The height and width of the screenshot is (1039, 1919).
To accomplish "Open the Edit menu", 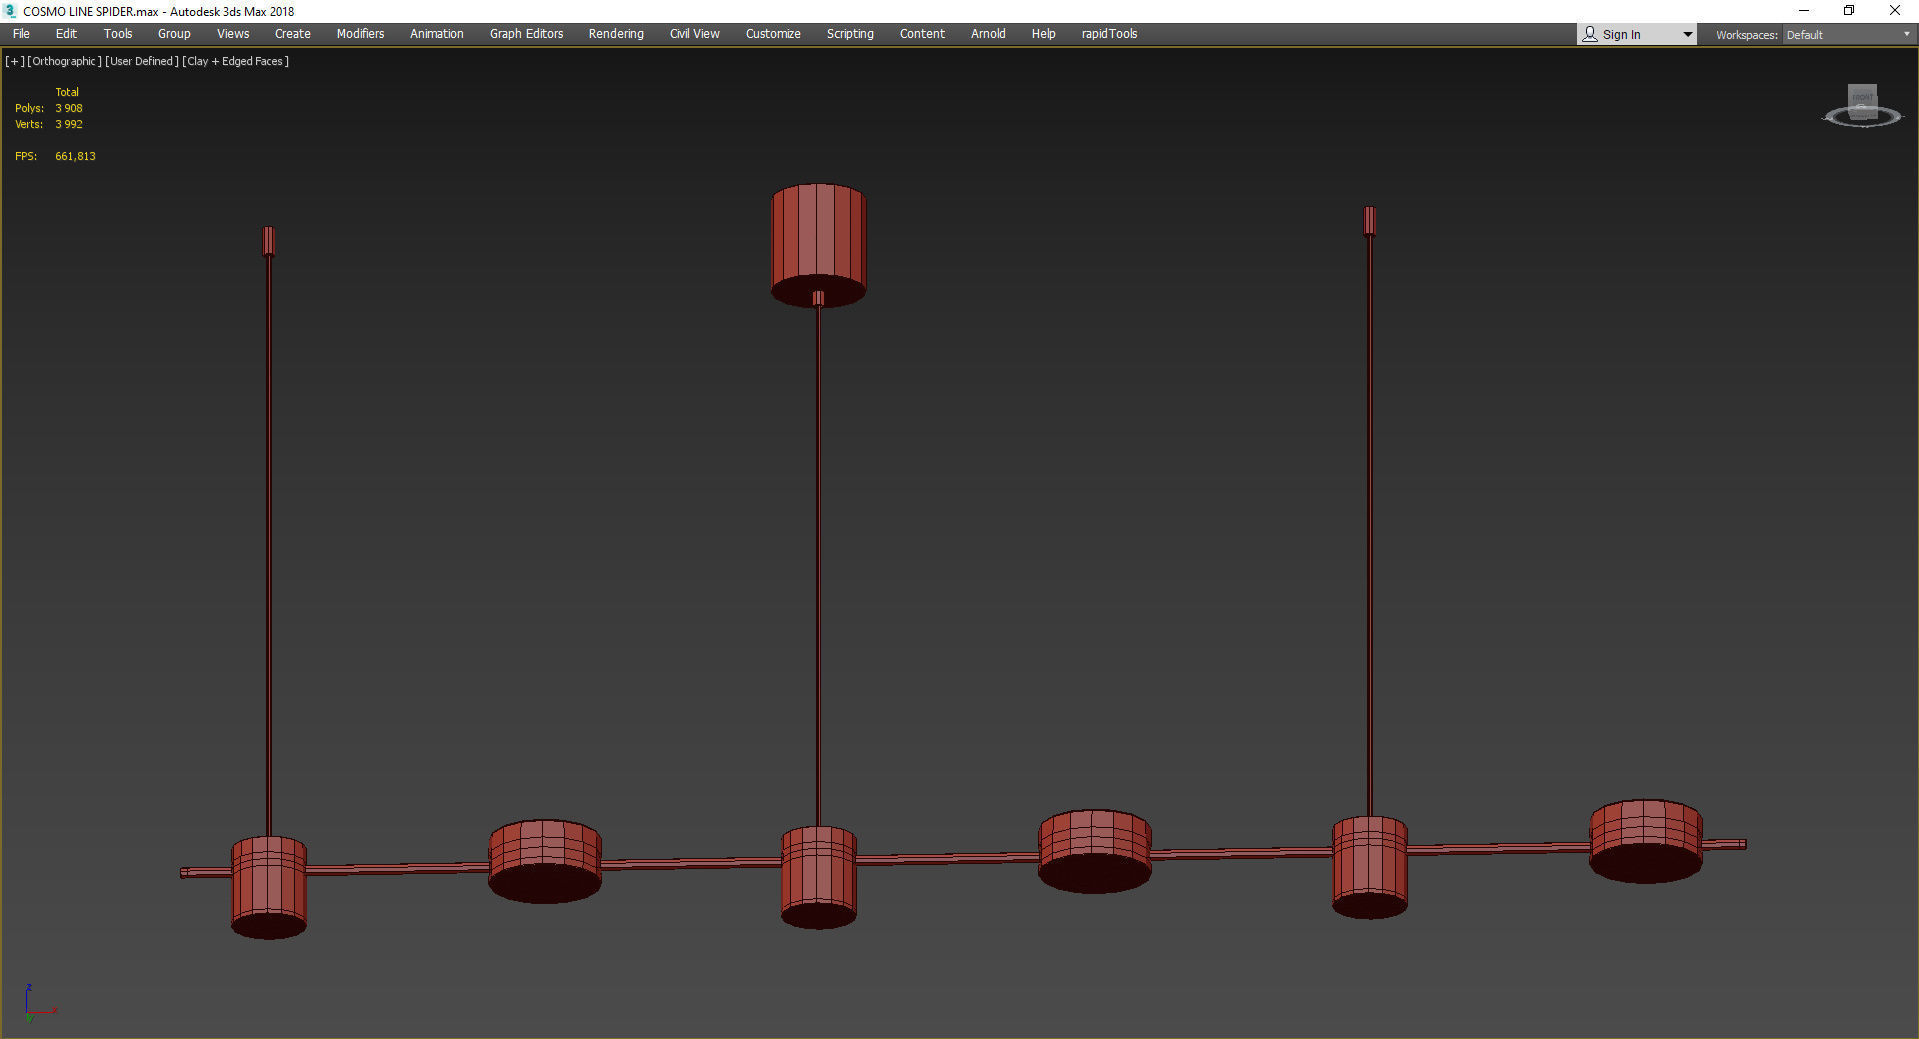I will (x=66, y=34).
